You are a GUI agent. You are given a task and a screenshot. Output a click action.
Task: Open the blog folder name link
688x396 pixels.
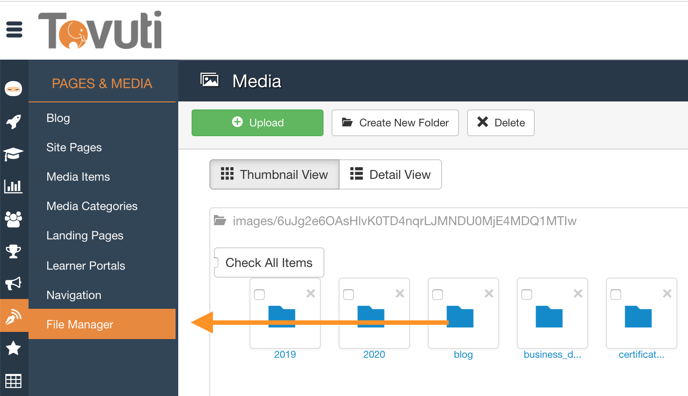pyautogui.click(x=463, y=354)
